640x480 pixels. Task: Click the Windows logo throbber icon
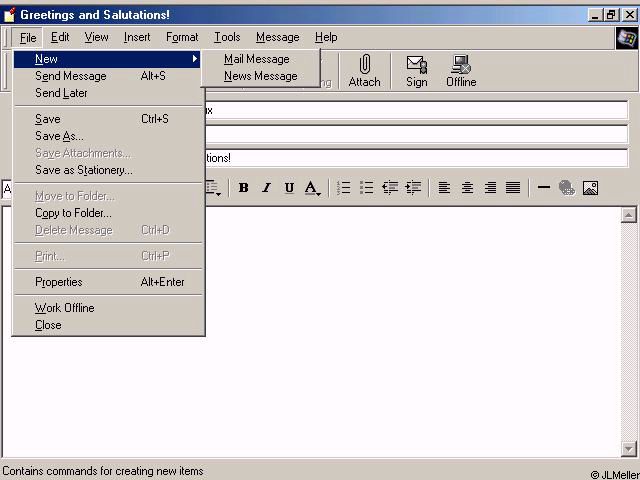click(627, 38)
